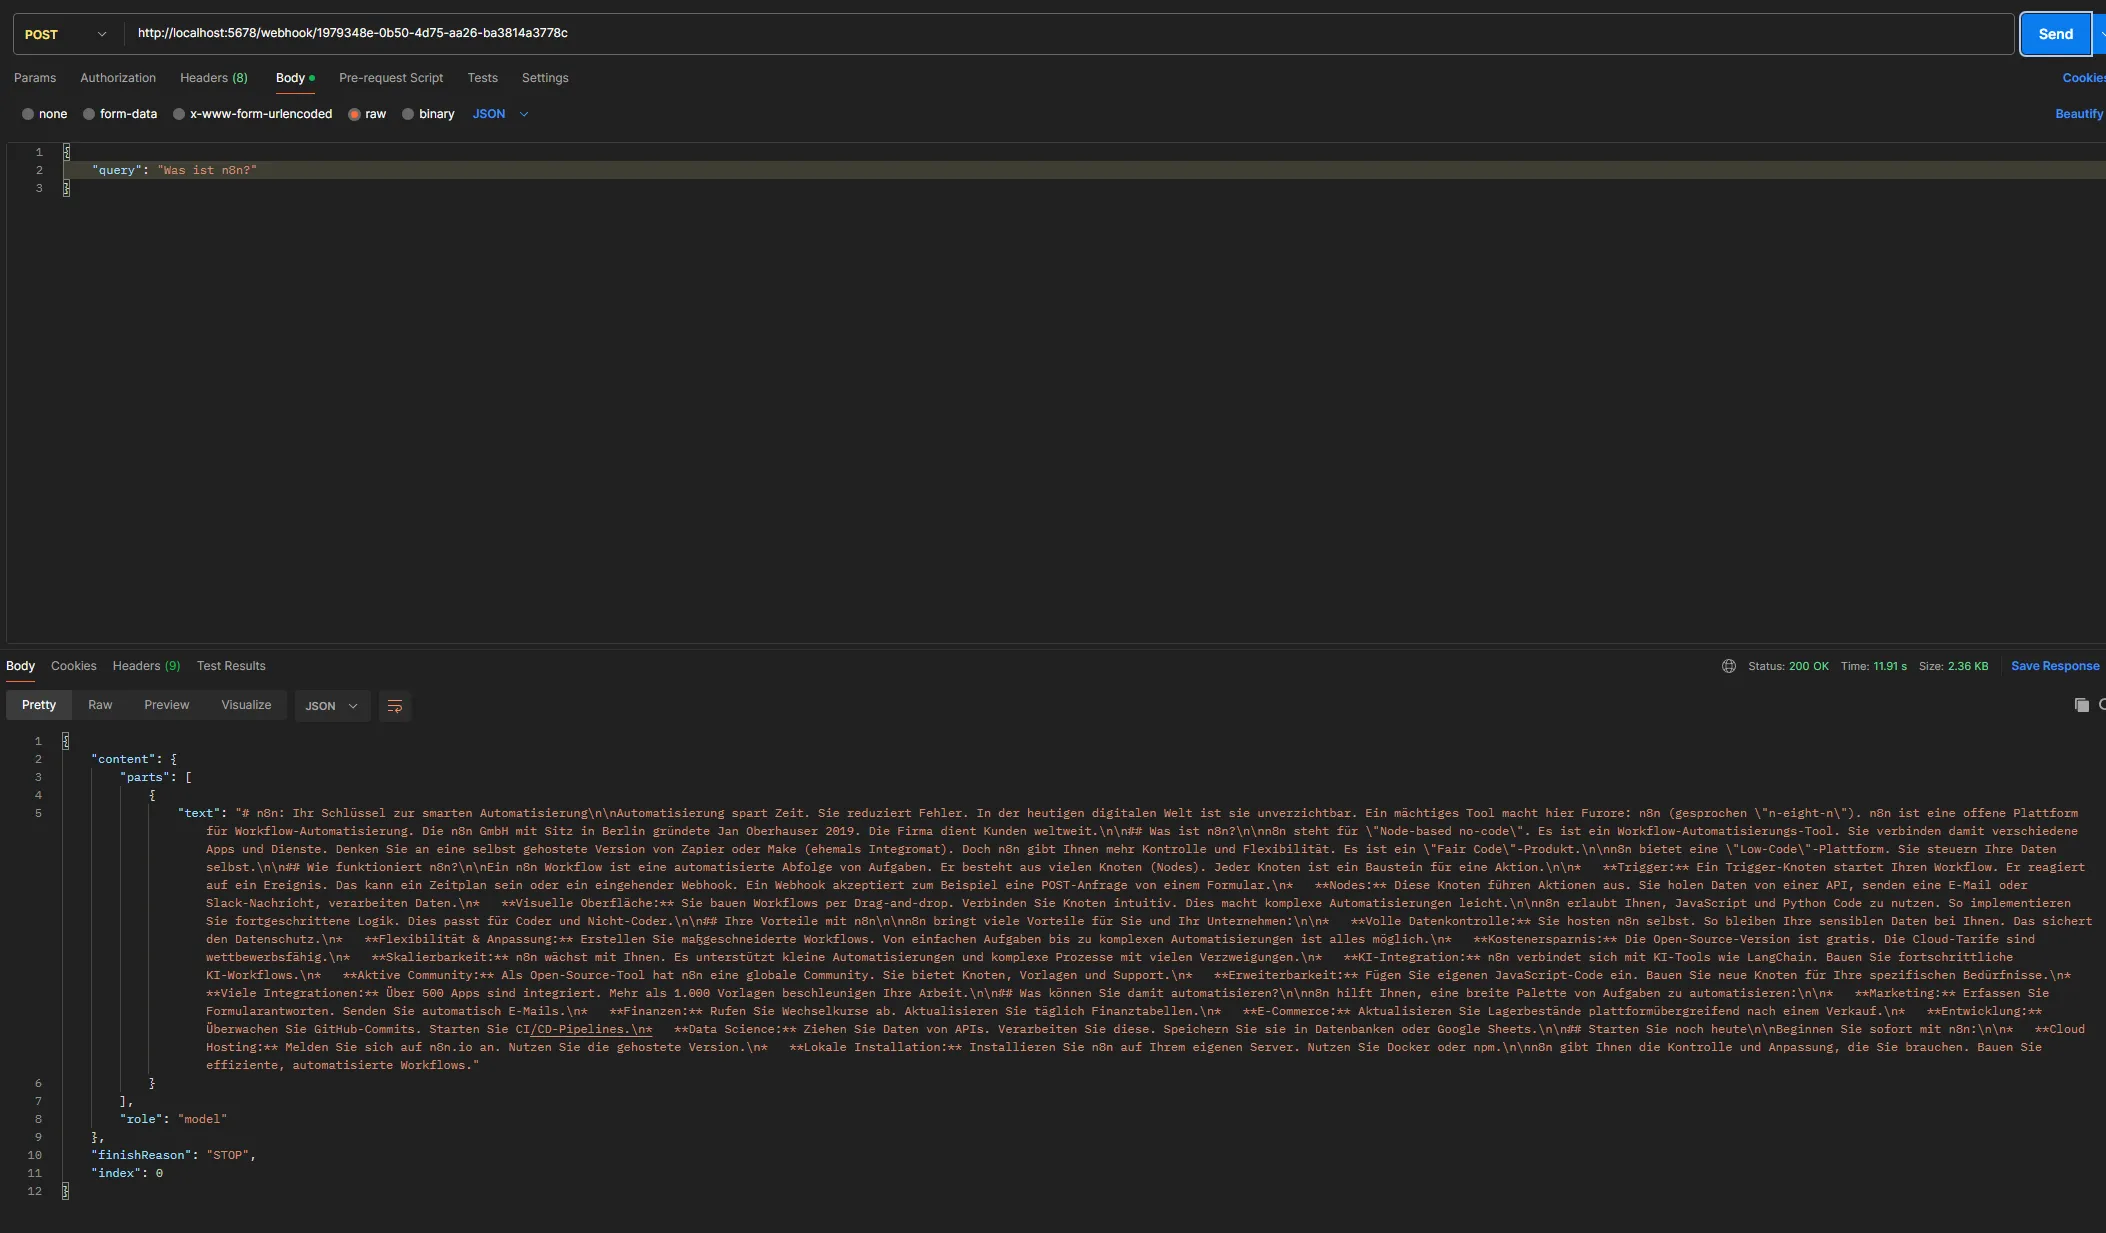Select the none body type radio

pyautogui.click(x=28, y=114)
